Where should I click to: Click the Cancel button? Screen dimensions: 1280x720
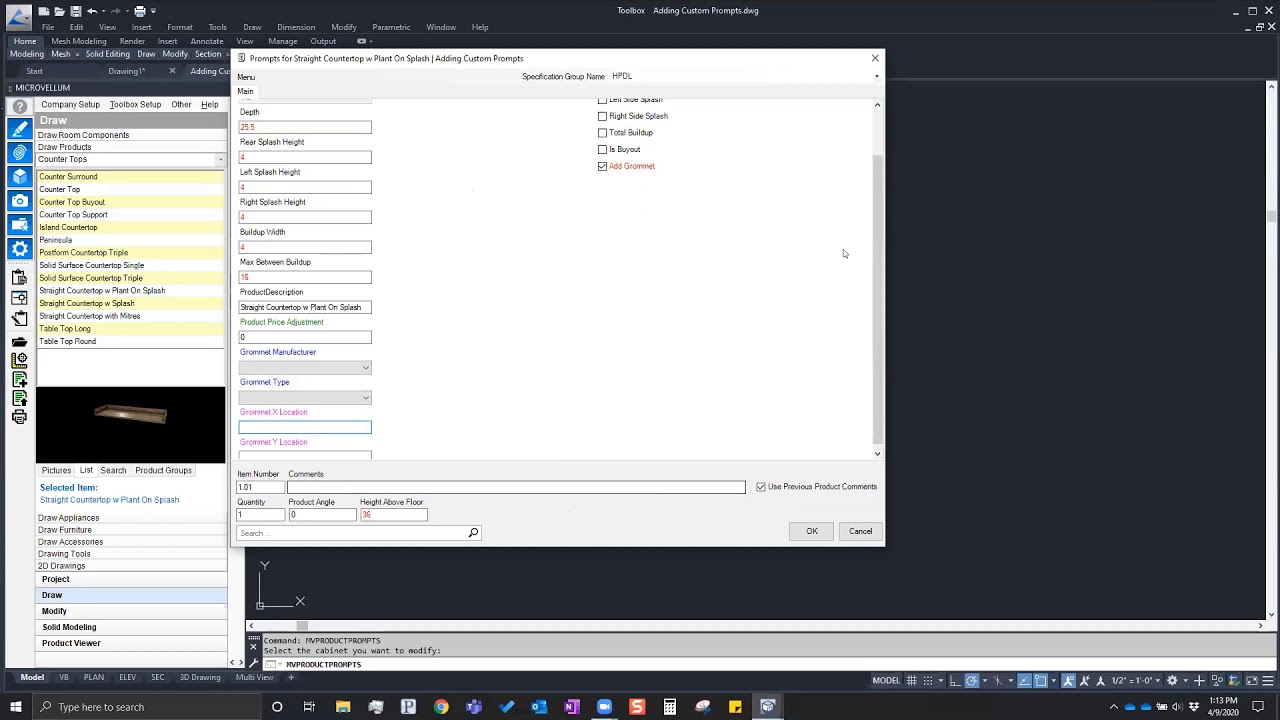pos(860,531)
